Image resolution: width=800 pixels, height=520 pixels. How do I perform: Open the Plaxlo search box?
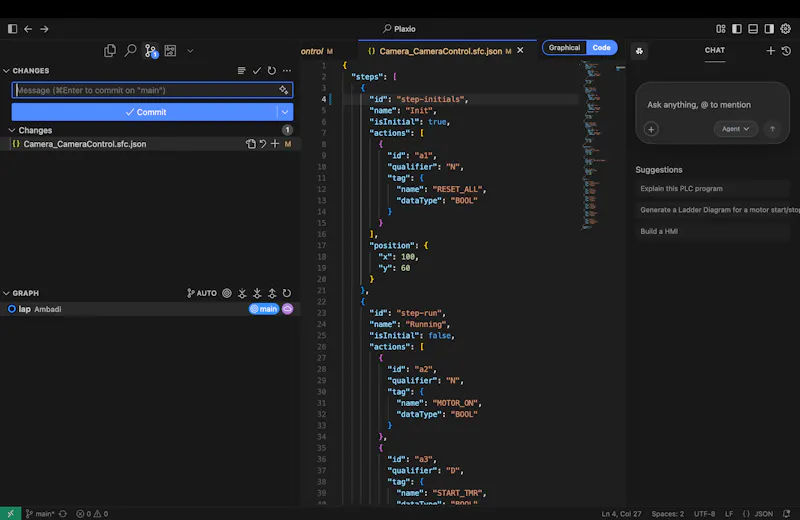(399, 29)
